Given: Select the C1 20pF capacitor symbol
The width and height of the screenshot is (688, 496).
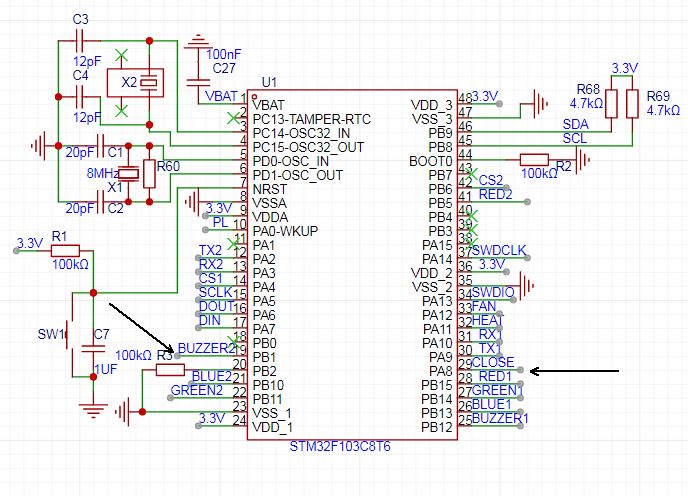Looking at the screenshot, I should coord(100,146).
